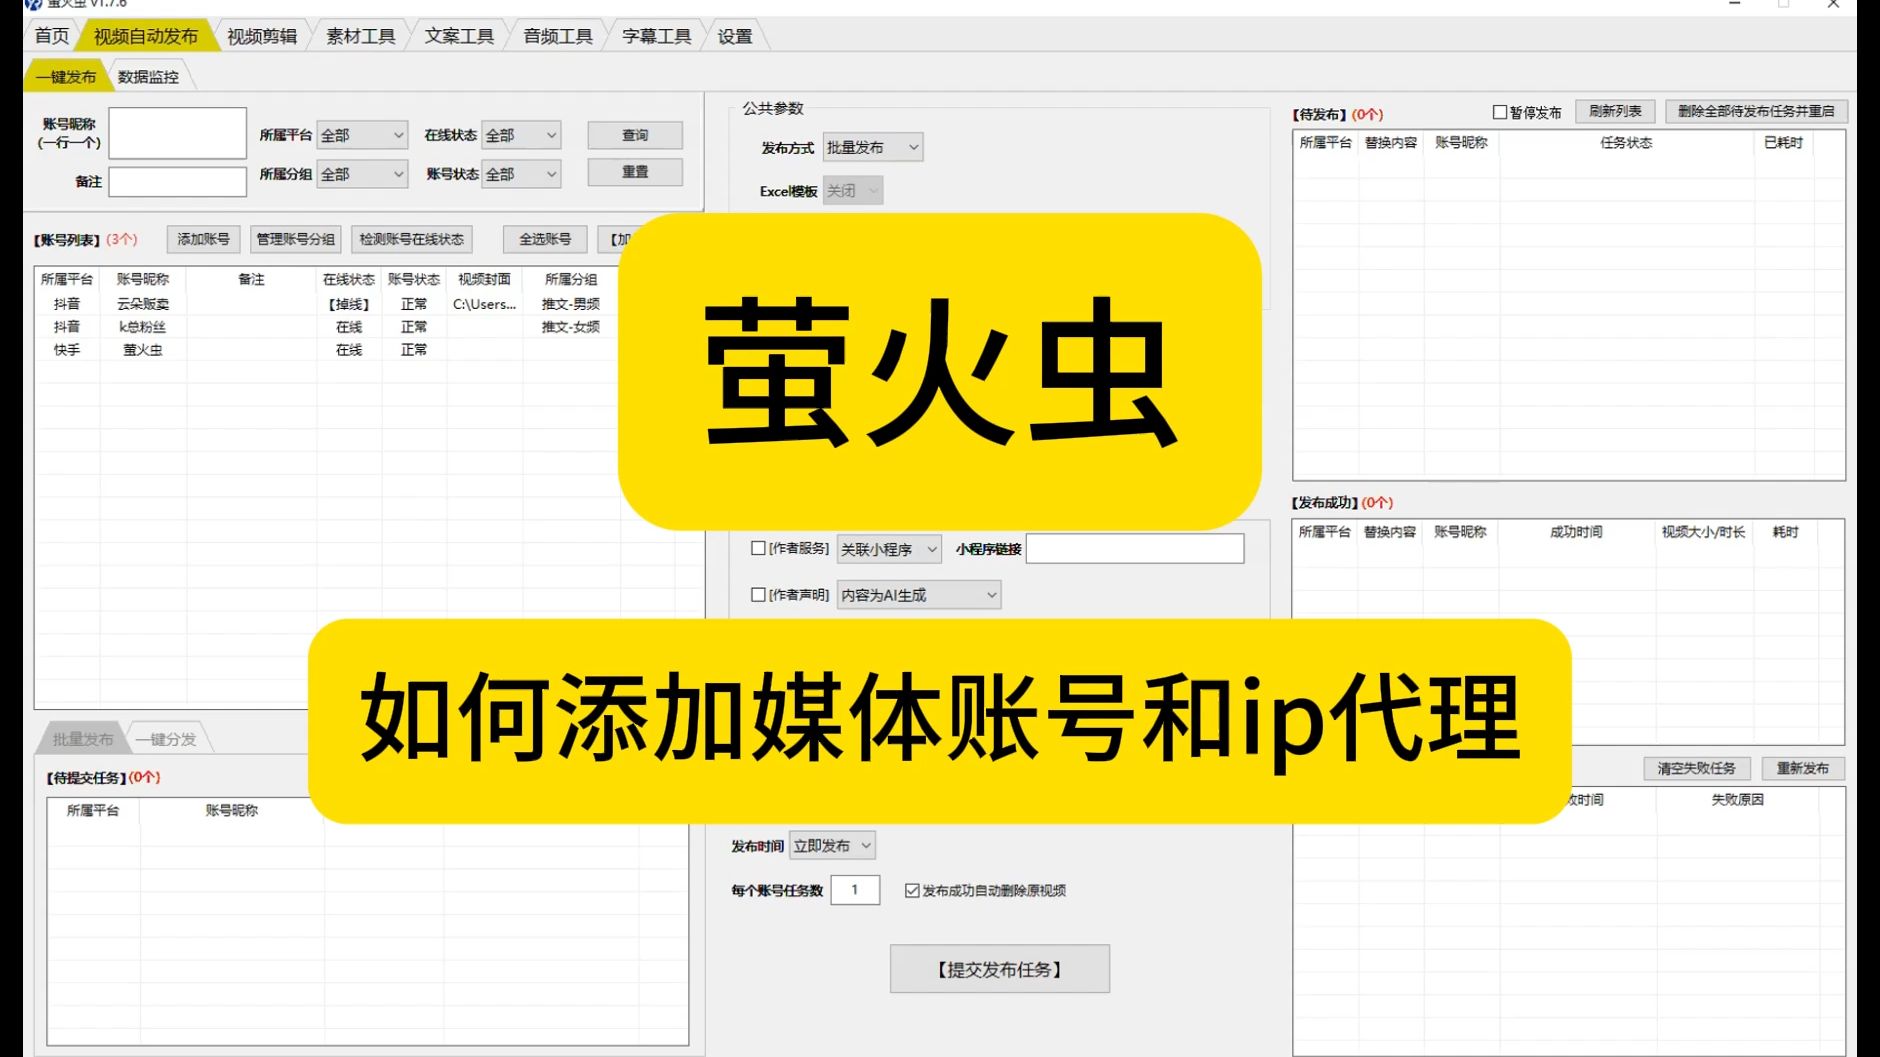Click the 账号昵称 text area

pyautogui.click(x=177, y=133)
